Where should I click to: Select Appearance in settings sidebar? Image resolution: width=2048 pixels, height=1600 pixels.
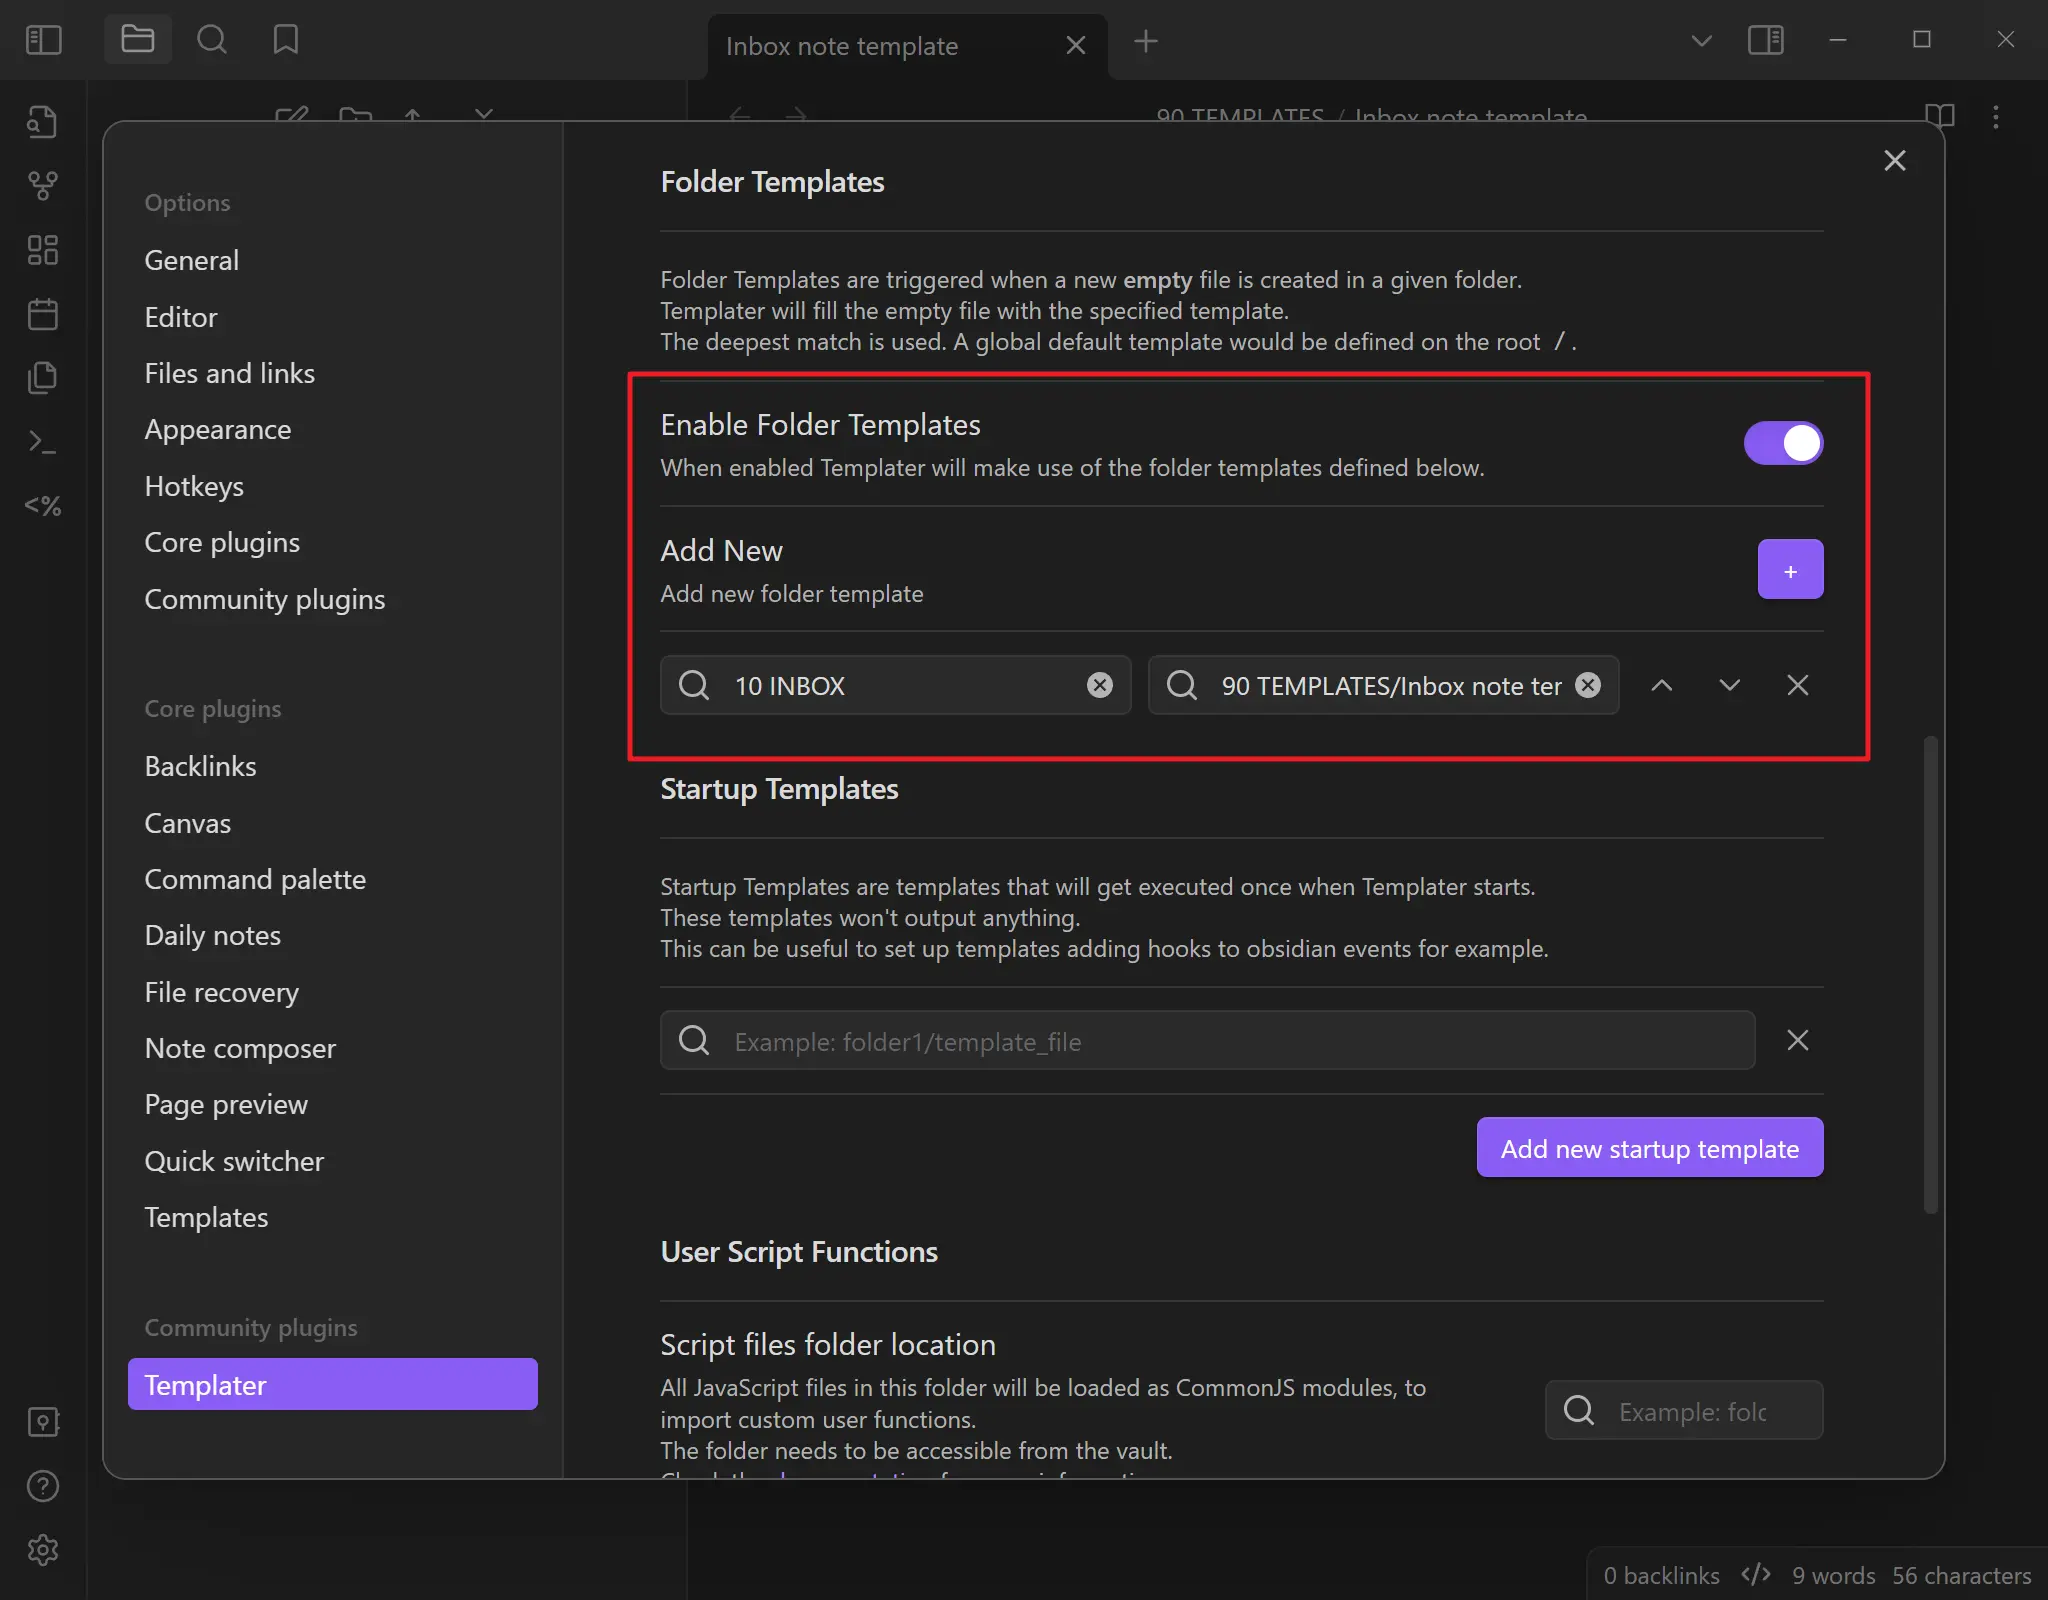coord(217,429)
